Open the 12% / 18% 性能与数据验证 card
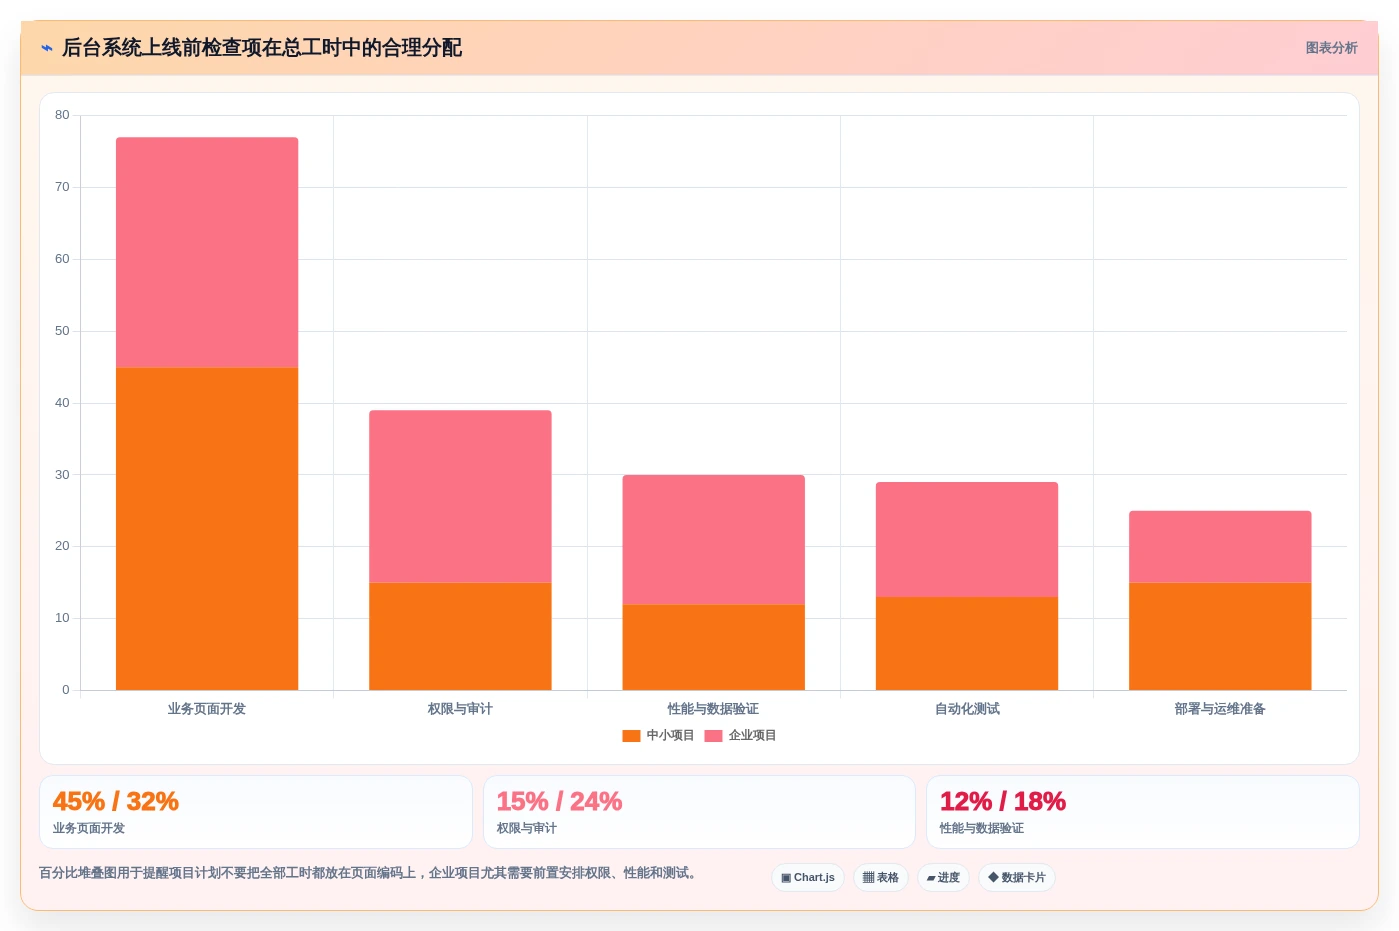Screen dimensions: 1399x931 [1142, 812]
